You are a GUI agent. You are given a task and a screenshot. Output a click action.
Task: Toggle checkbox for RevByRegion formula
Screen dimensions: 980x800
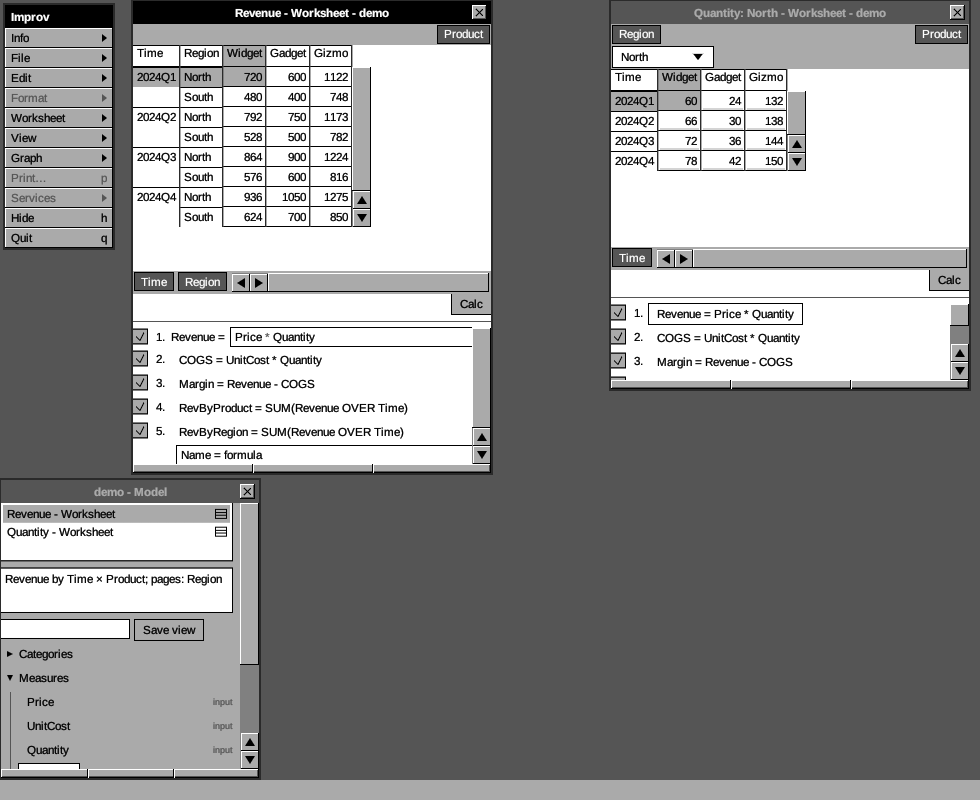click(x=141, y=431)
